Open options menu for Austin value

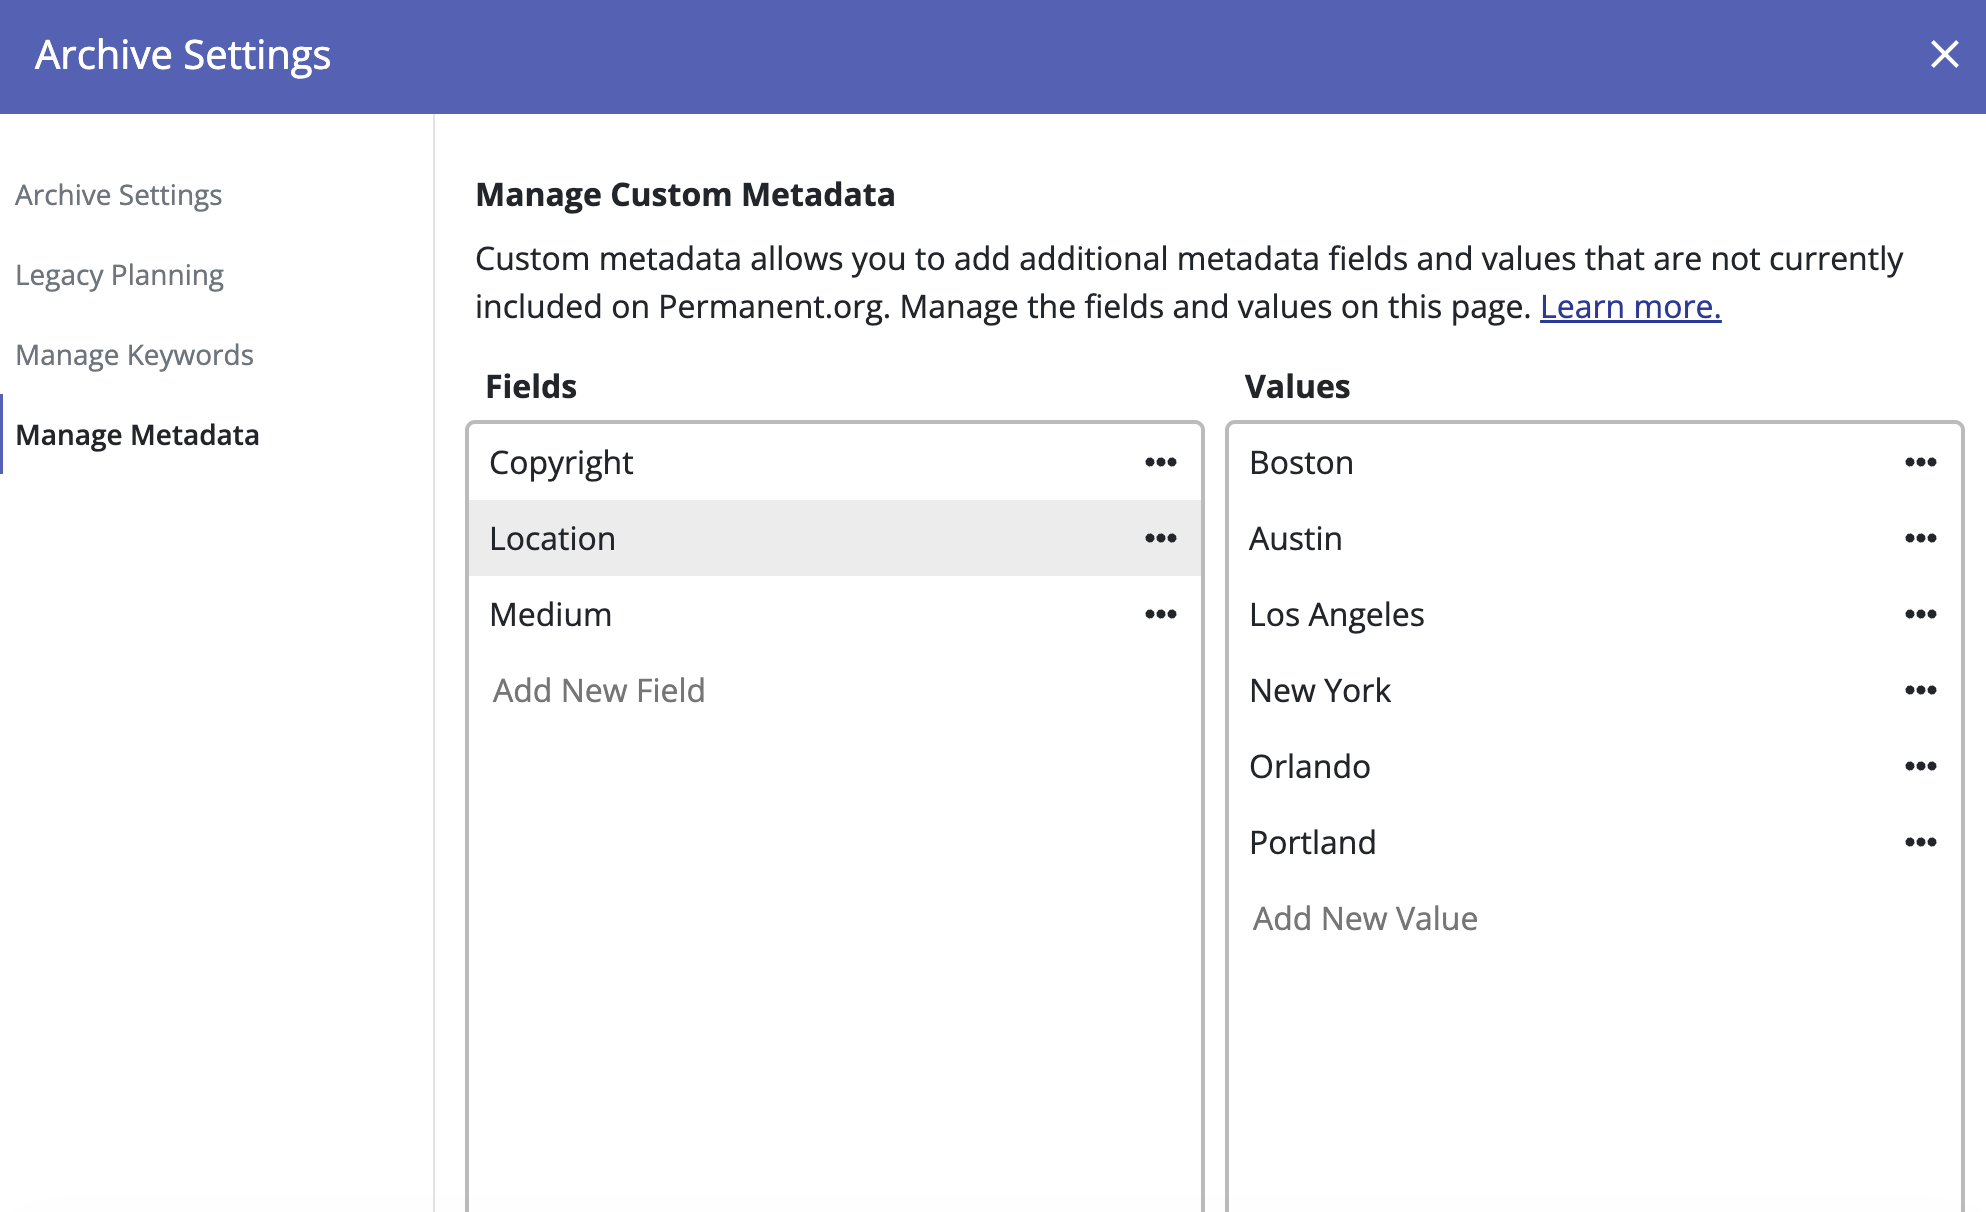(x=1920, y=538)
